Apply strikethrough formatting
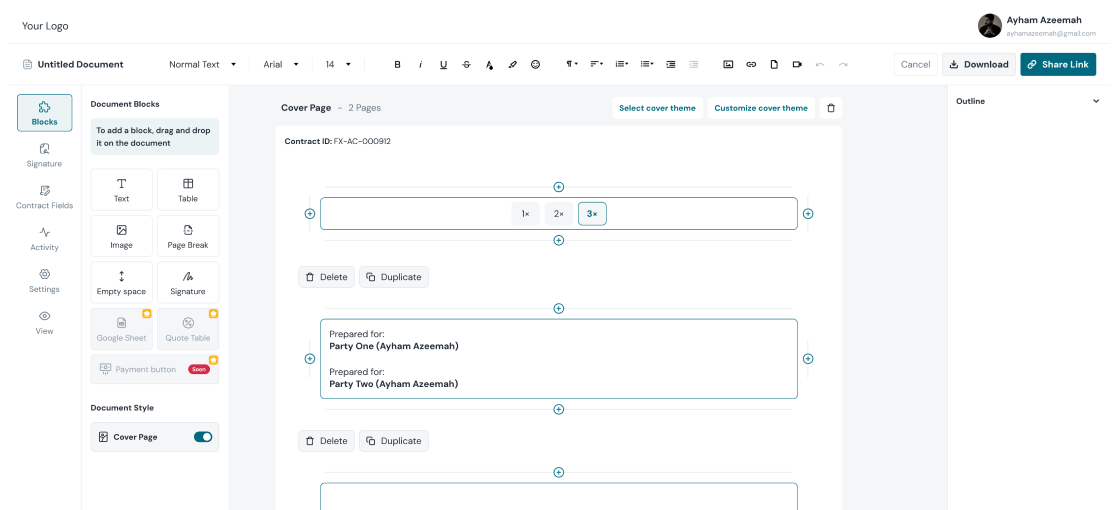Viewport: 1118px width, 510px height. tap(466, 64)
